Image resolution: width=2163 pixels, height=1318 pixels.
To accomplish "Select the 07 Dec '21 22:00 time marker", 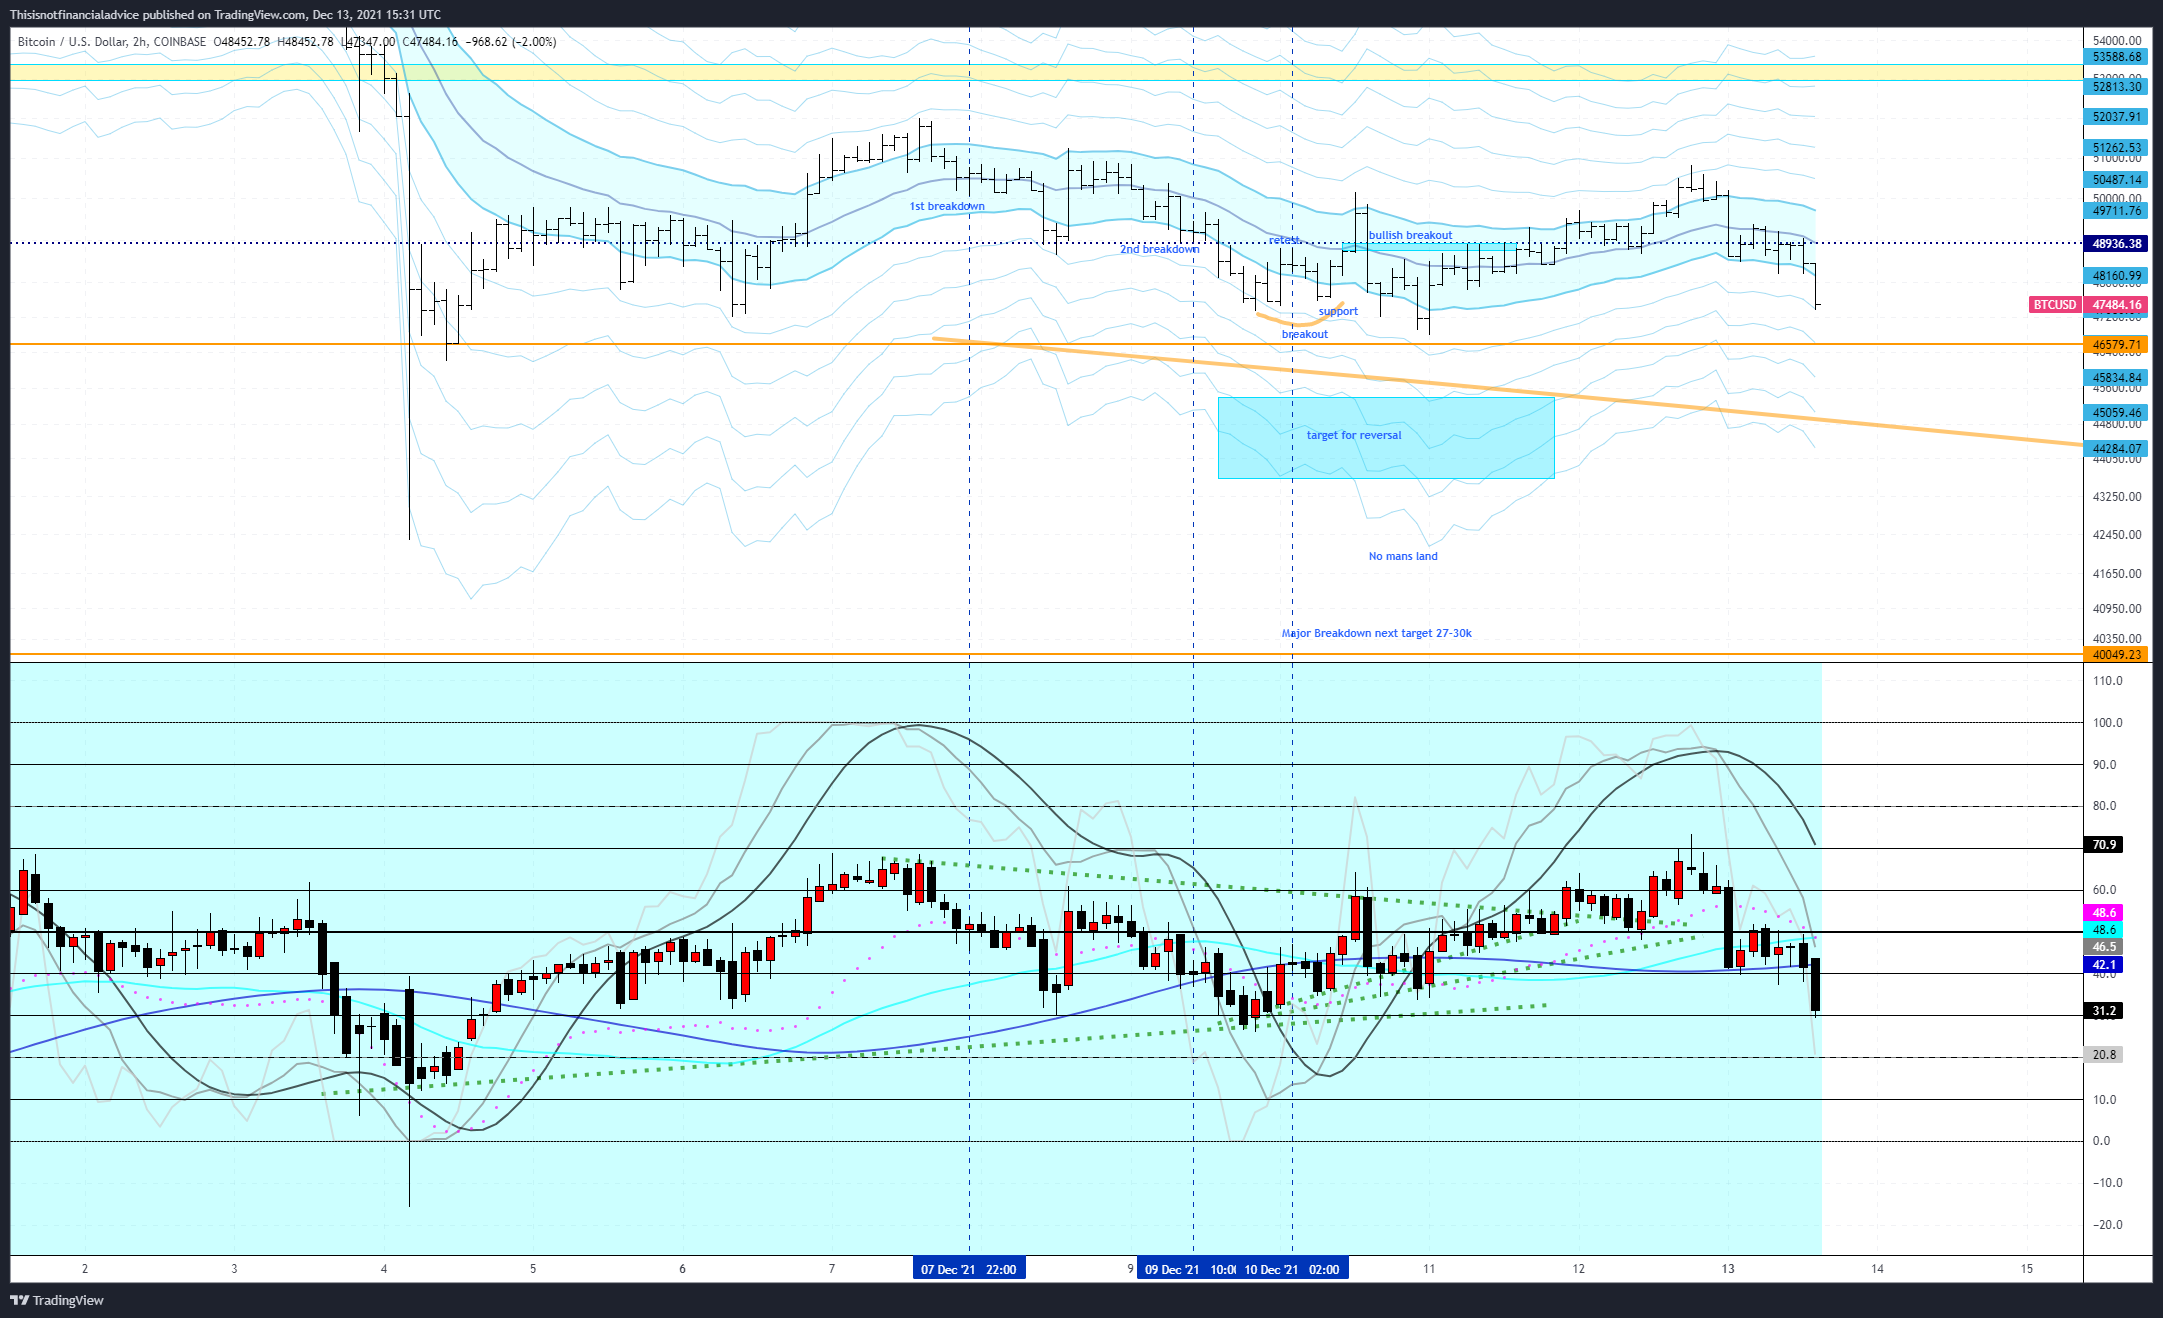I will [968, 1269].
